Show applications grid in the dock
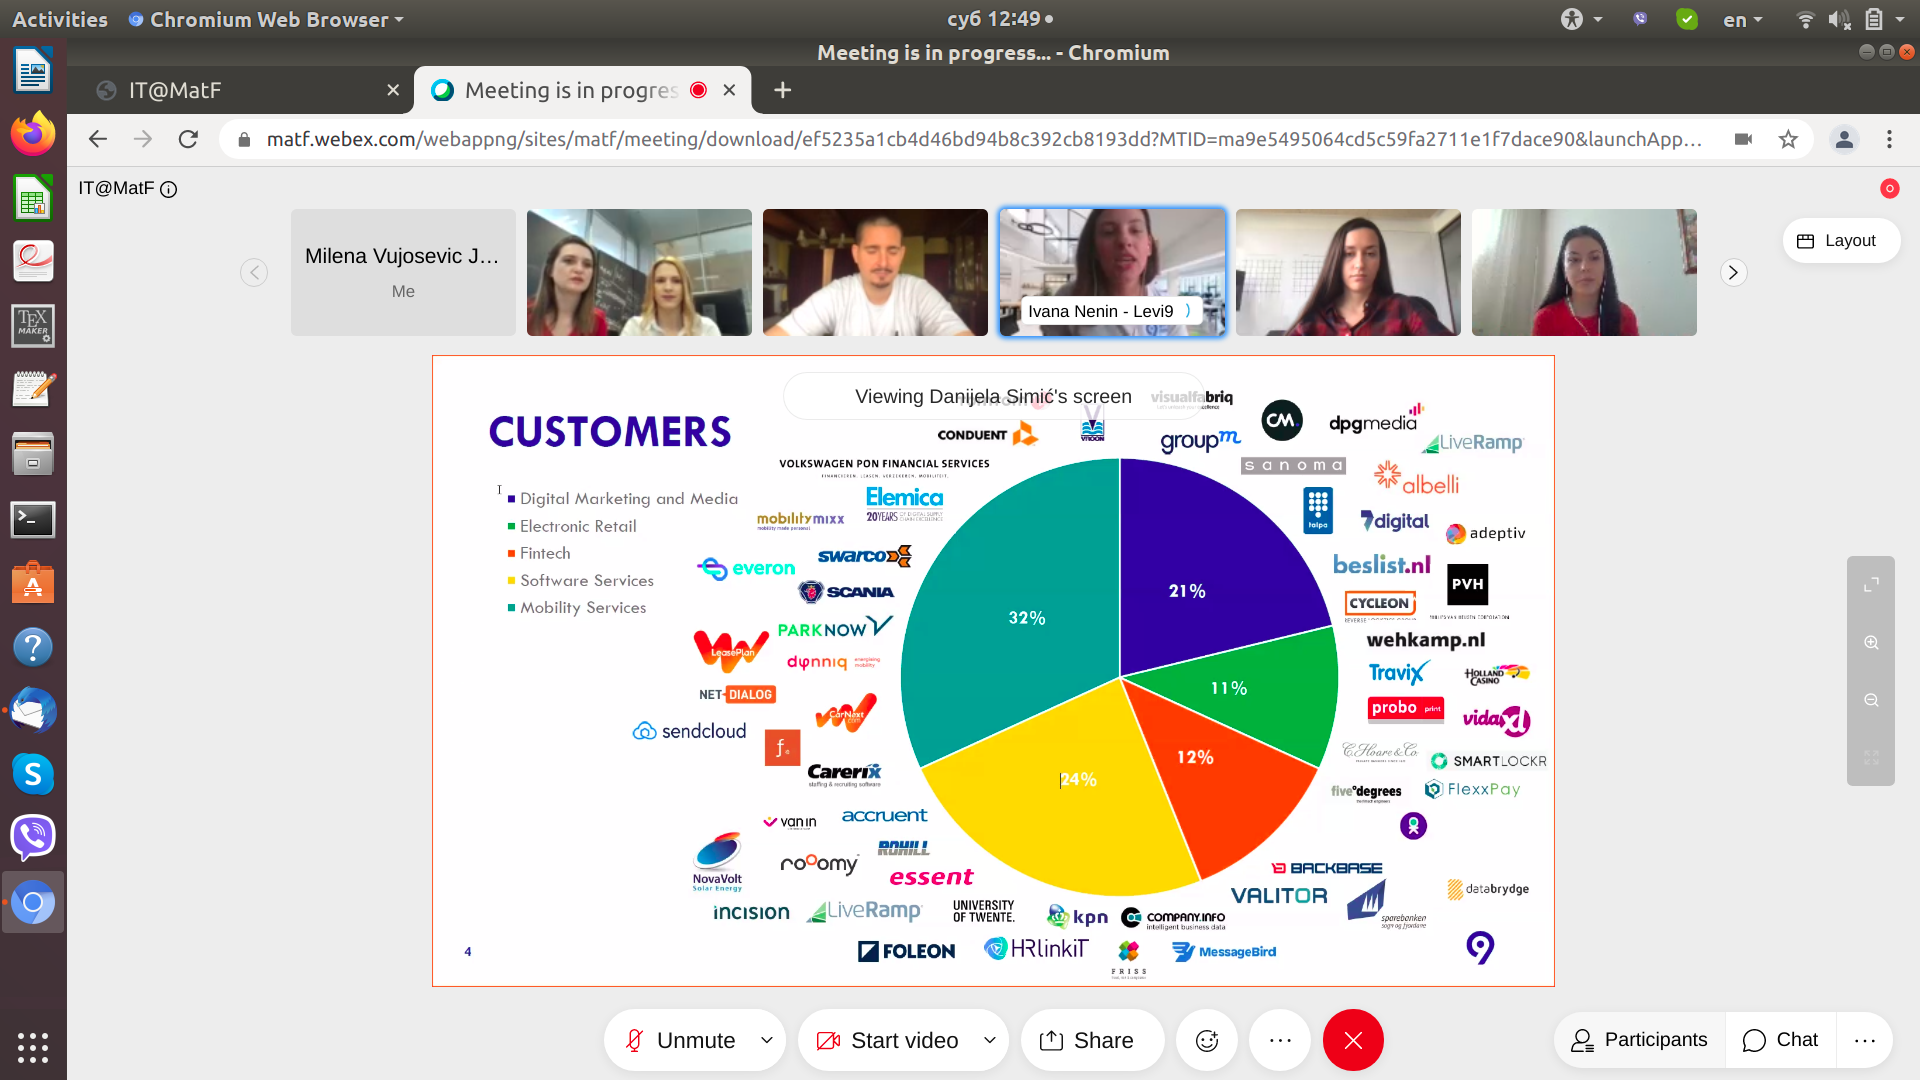The height and width of the screenshot is (1080, 1920). [x=33, y=1047]
